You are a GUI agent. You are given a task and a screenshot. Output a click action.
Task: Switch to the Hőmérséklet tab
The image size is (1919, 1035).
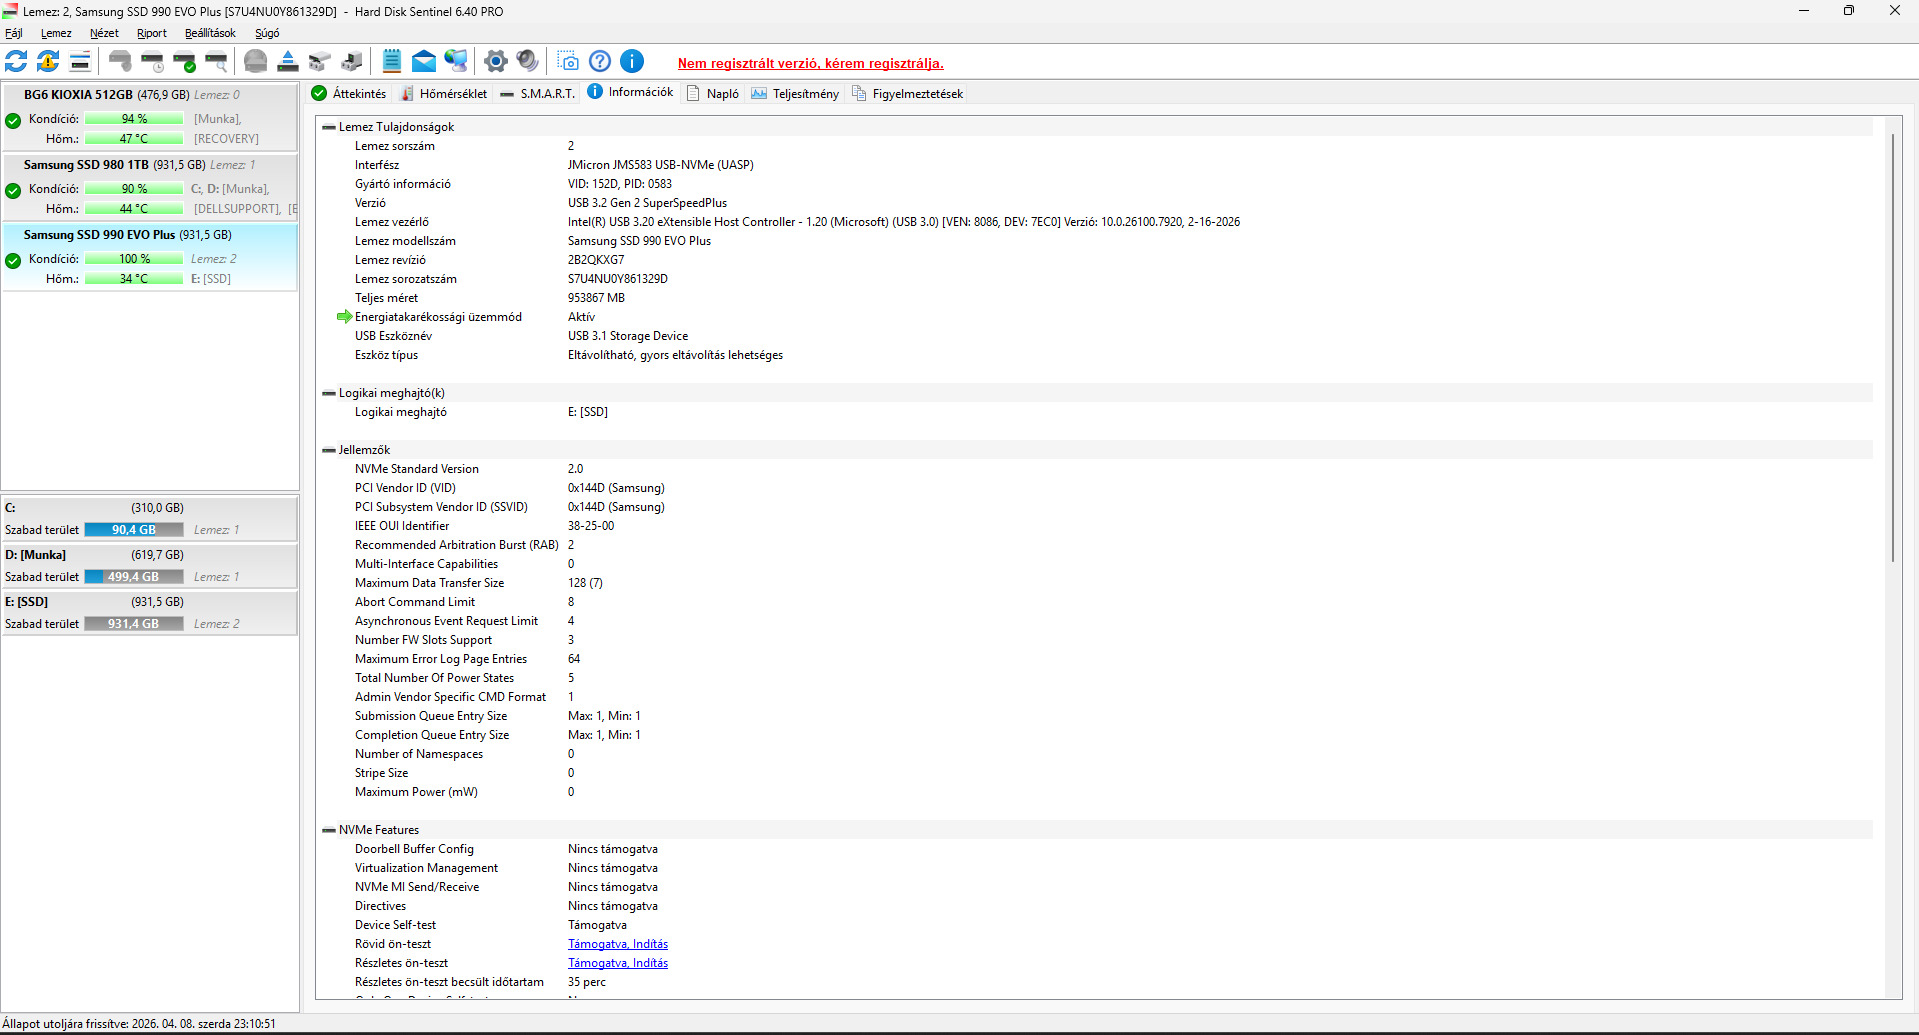(444, 93)
